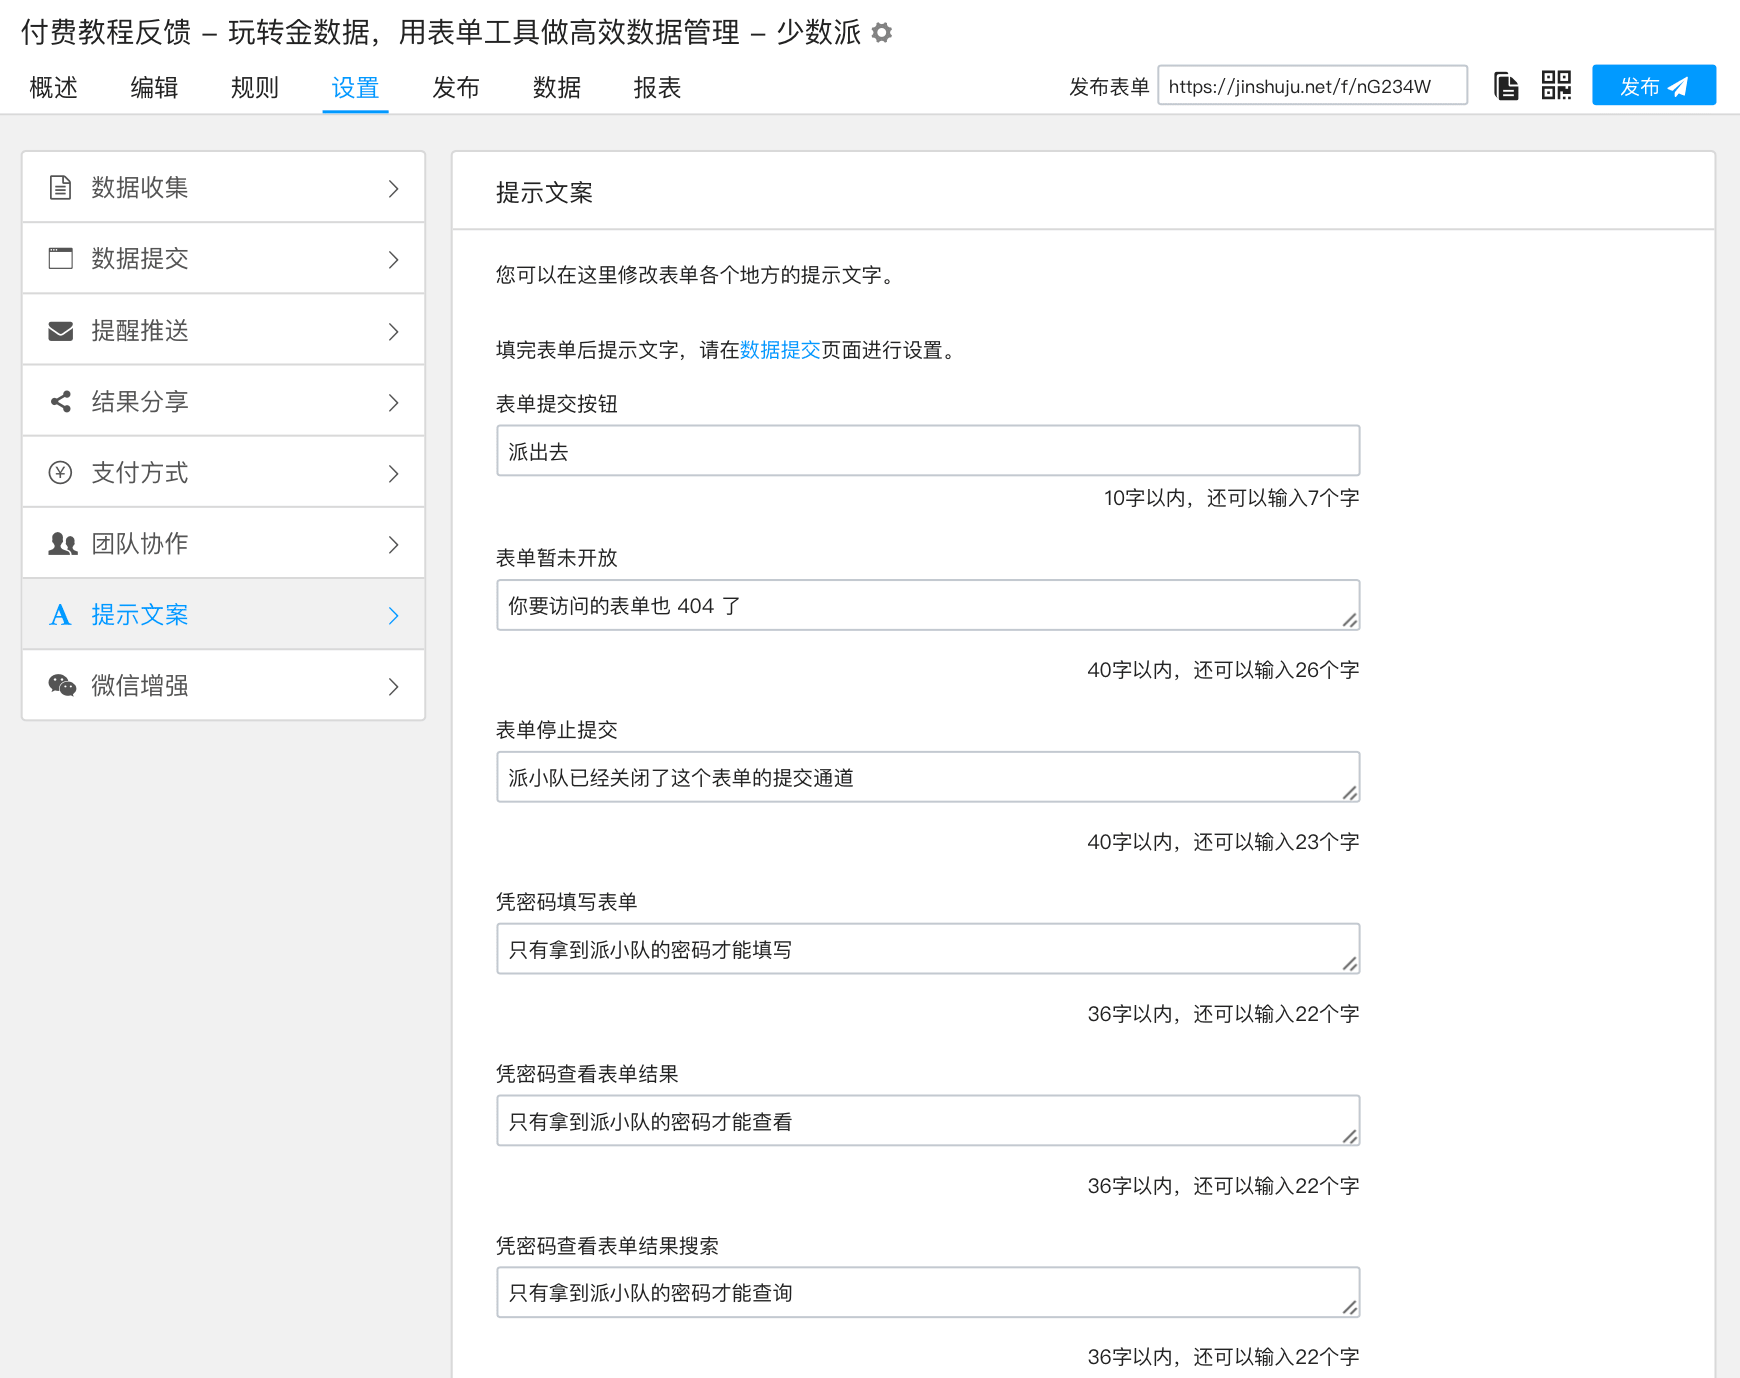Open the QR code icon
The width and height of the screenshot is (1740, 1378).
pos(1556,86)
